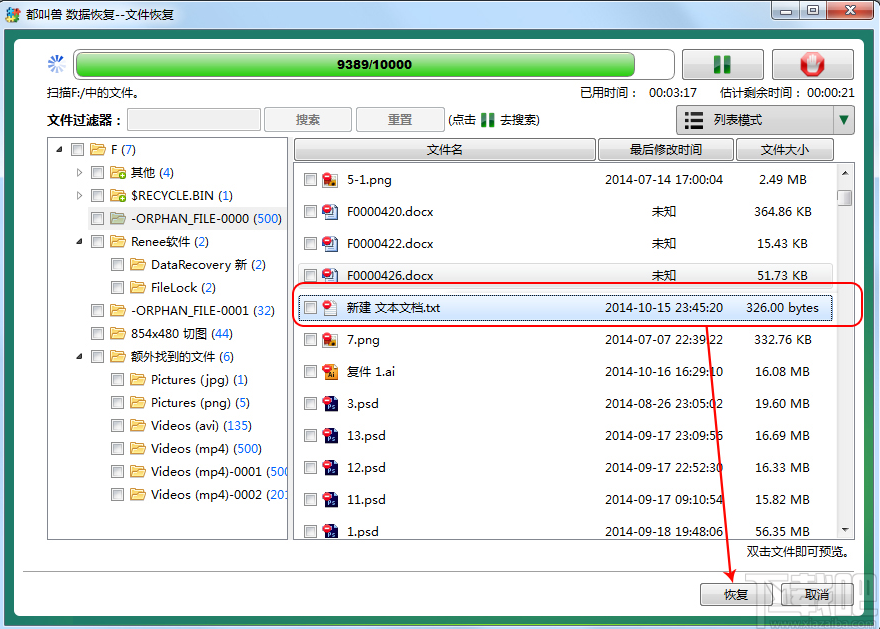Screen dimensions: 880x629
Task: Select the Videos (mp4)-0001 tree item
Action: [219, 471]
